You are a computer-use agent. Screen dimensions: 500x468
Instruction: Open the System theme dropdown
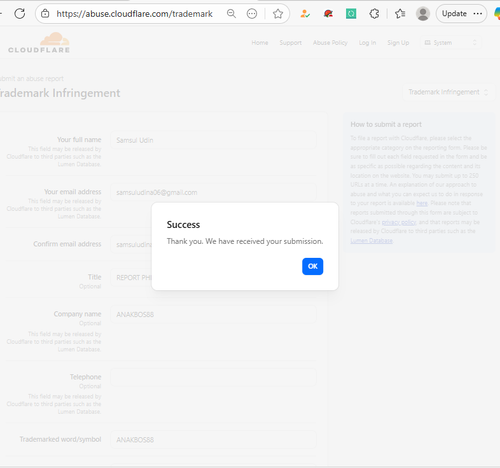(x=450, y=43)
